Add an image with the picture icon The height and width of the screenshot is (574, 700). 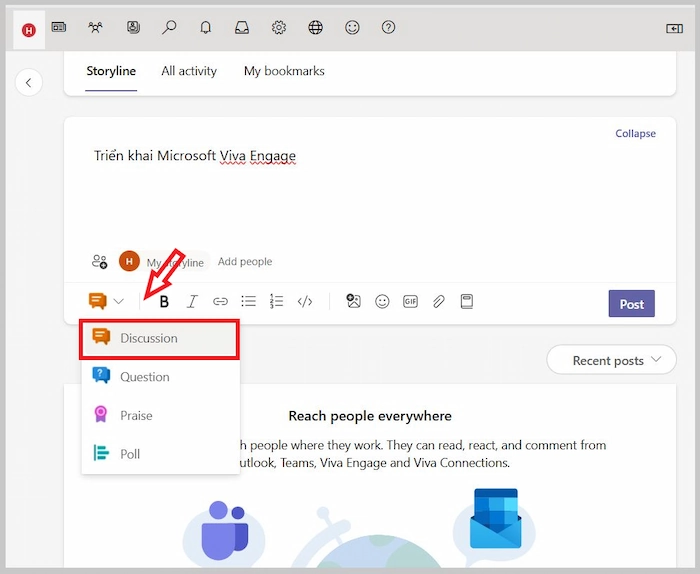[354, 301]
